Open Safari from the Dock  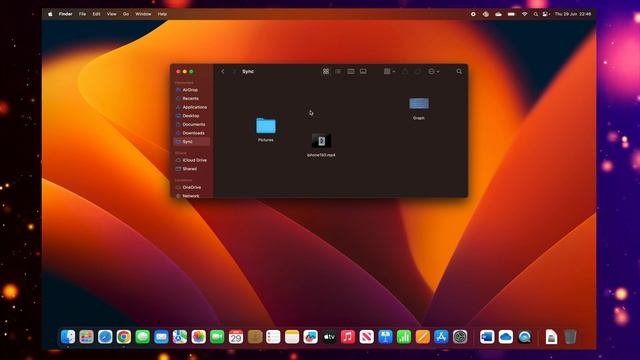pyautogui.click(x=105, y=337)
